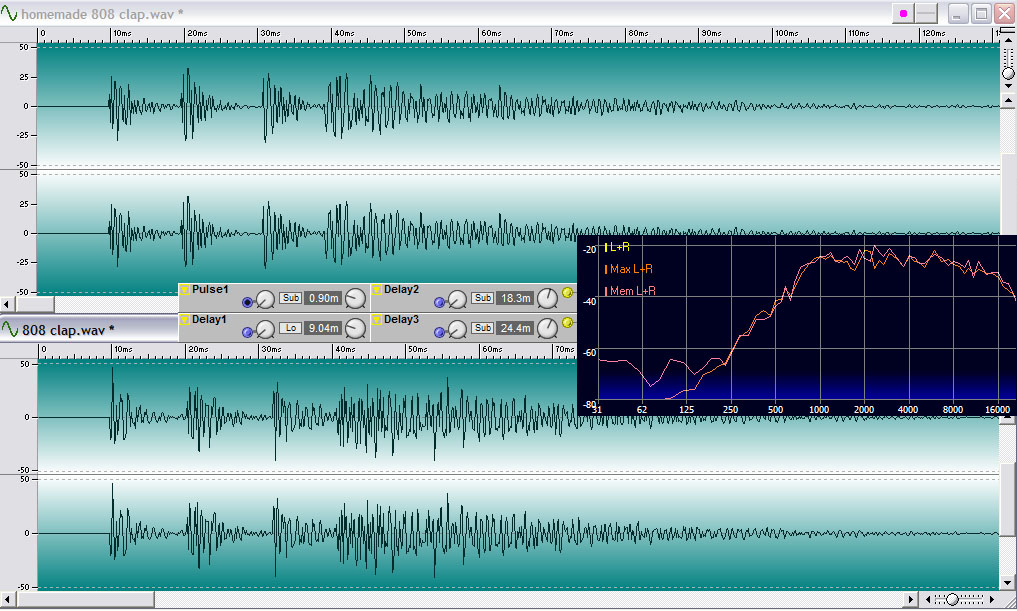Image resolution: width=1017 pixels, height=611 pixels.
Task: Open the Delay3 module dropdown arrow
Action: (x=377, y=320)
